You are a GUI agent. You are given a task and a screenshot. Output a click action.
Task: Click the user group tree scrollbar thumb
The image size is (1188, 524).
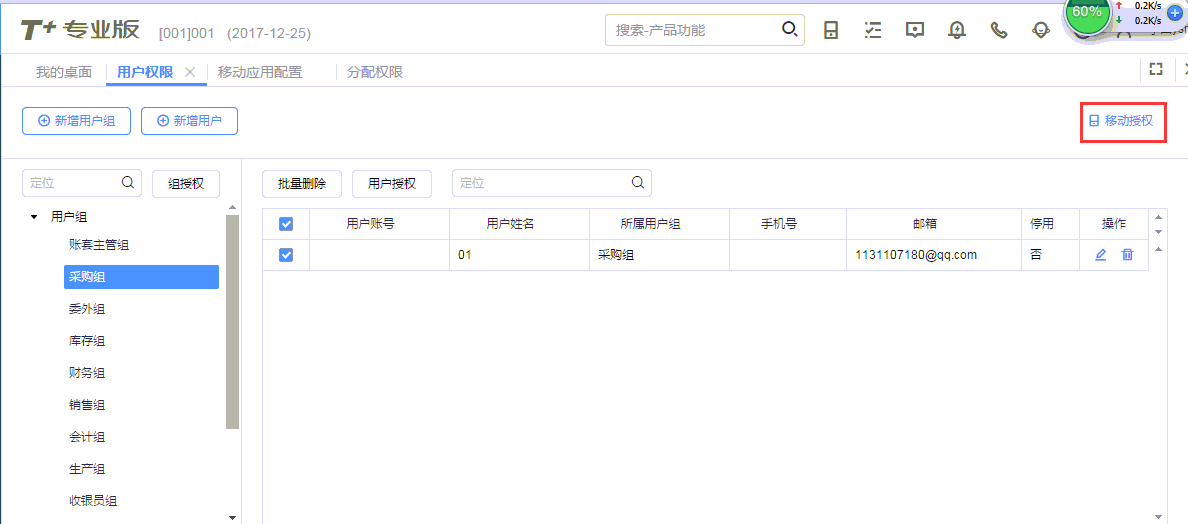[x=233, y=322]
